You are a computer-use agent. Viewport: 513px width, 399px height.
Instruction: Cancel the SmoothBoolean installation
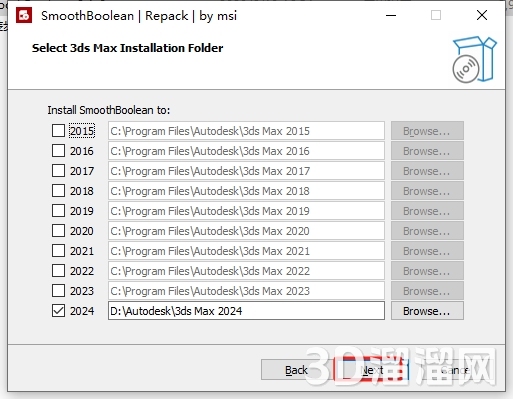tap(456, 370)
